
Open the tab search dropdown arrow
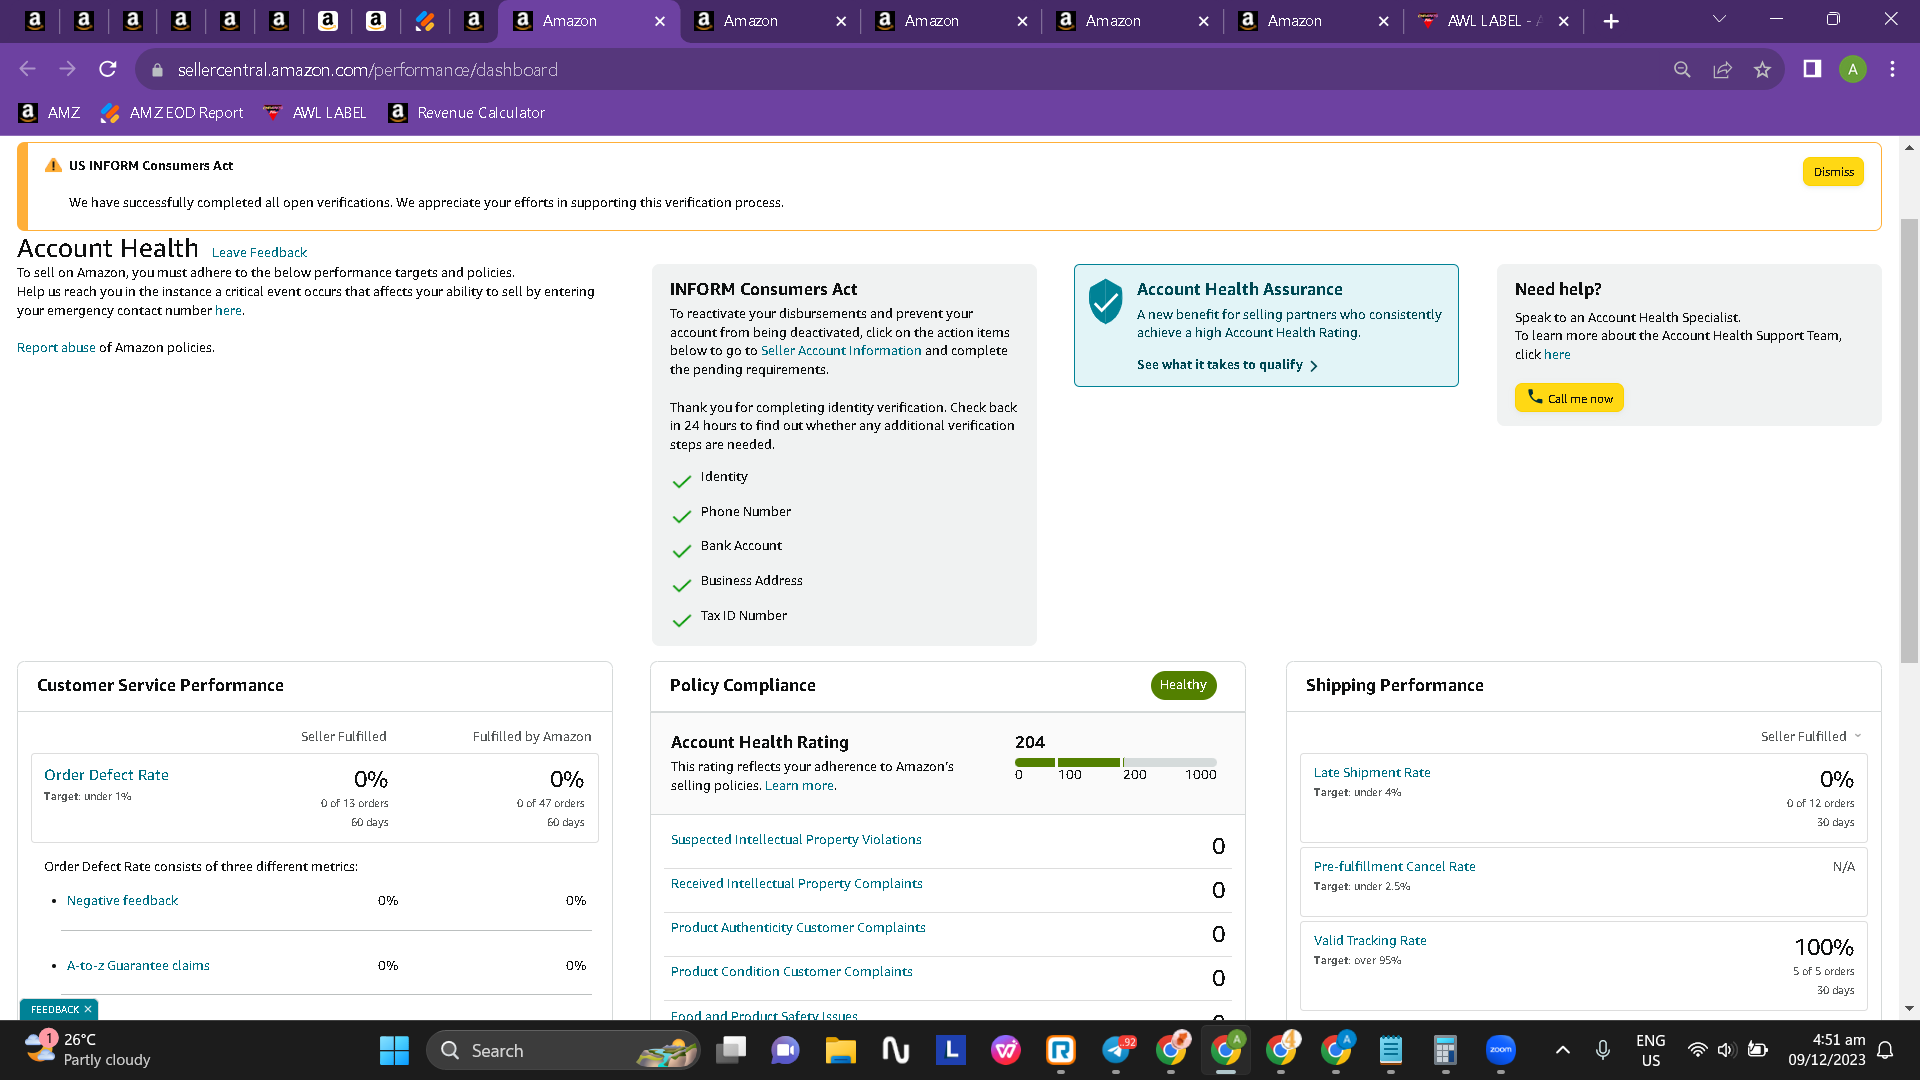point(1719,20)
